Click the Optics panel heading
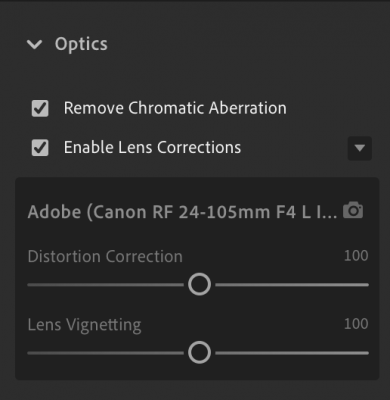 point(81,44)
